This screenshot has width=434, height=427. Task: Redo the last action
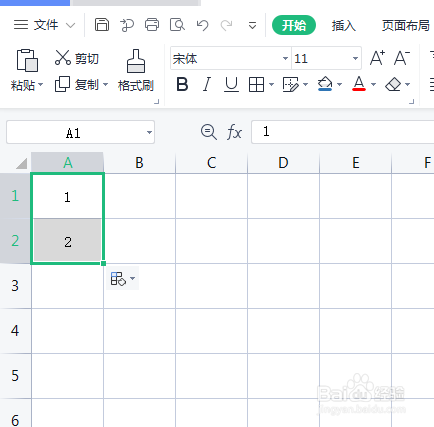227,25
